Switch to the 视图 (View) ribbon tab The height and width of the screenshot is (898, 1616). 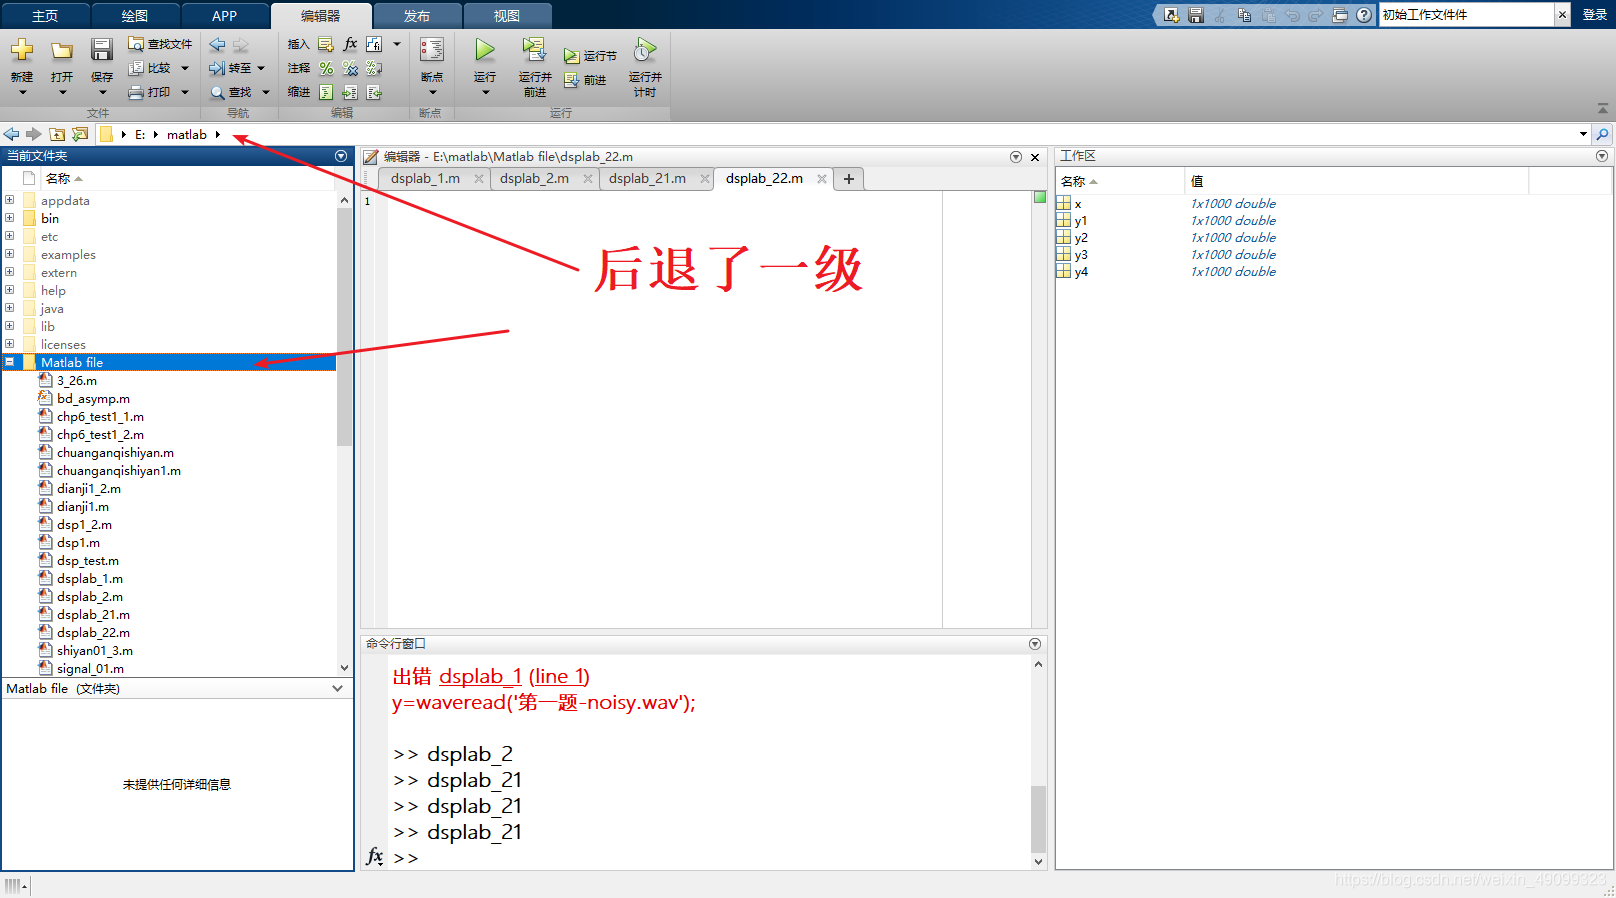pos(507,16)
